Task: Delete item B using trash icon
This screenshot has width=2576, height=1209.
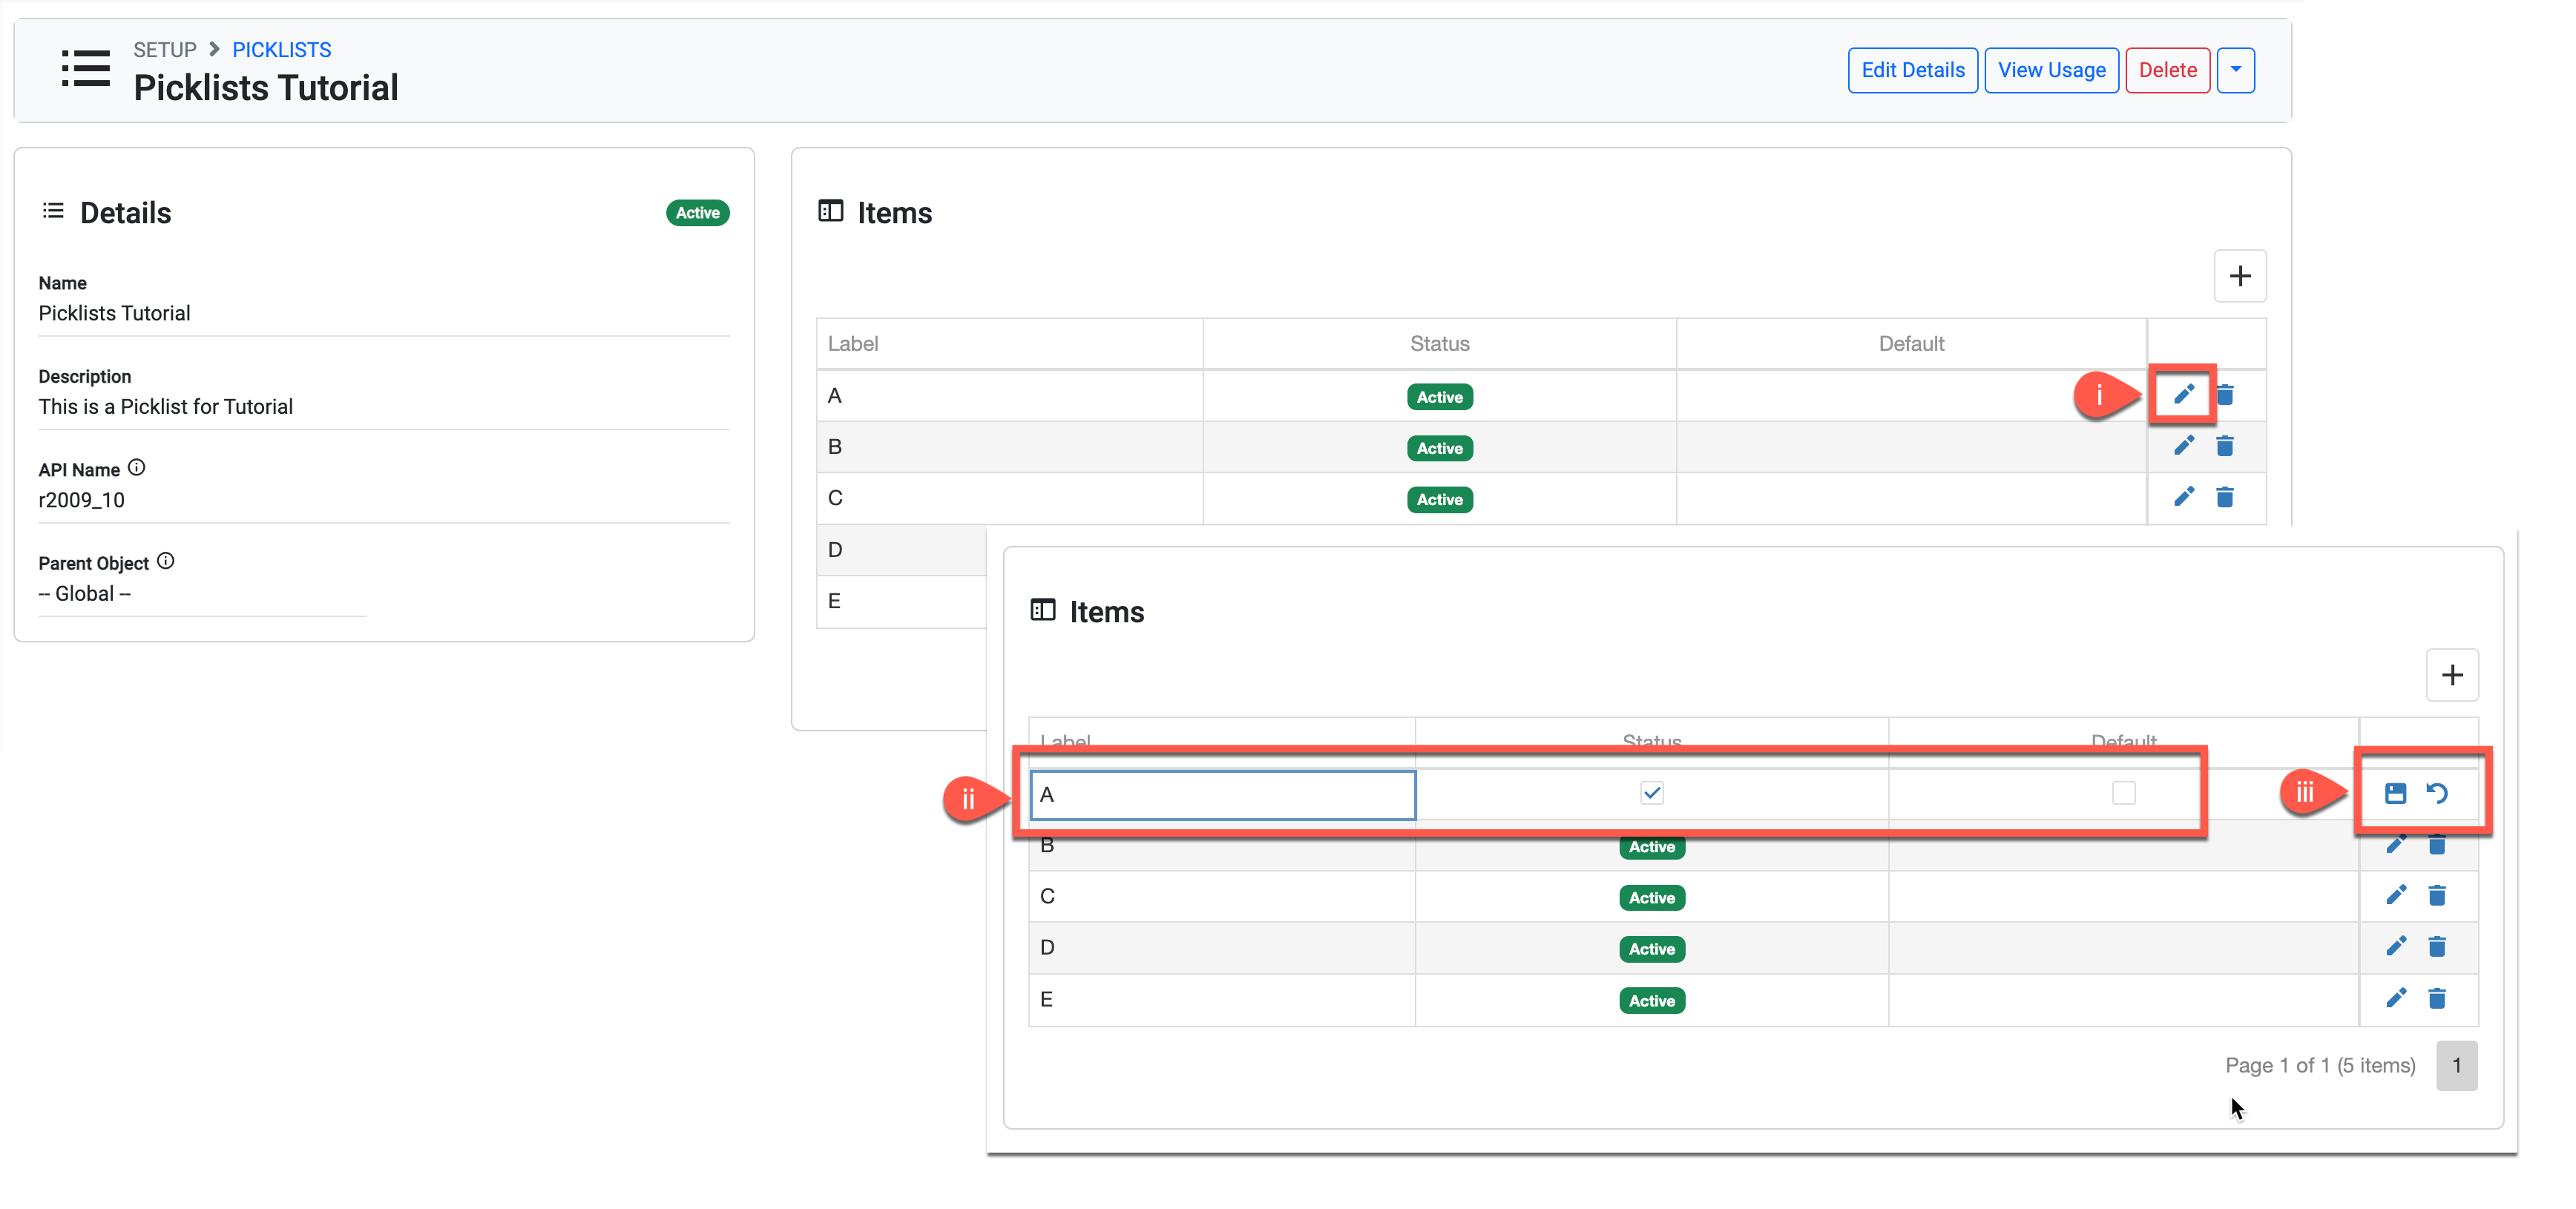Action: [x=2224, y=446]
